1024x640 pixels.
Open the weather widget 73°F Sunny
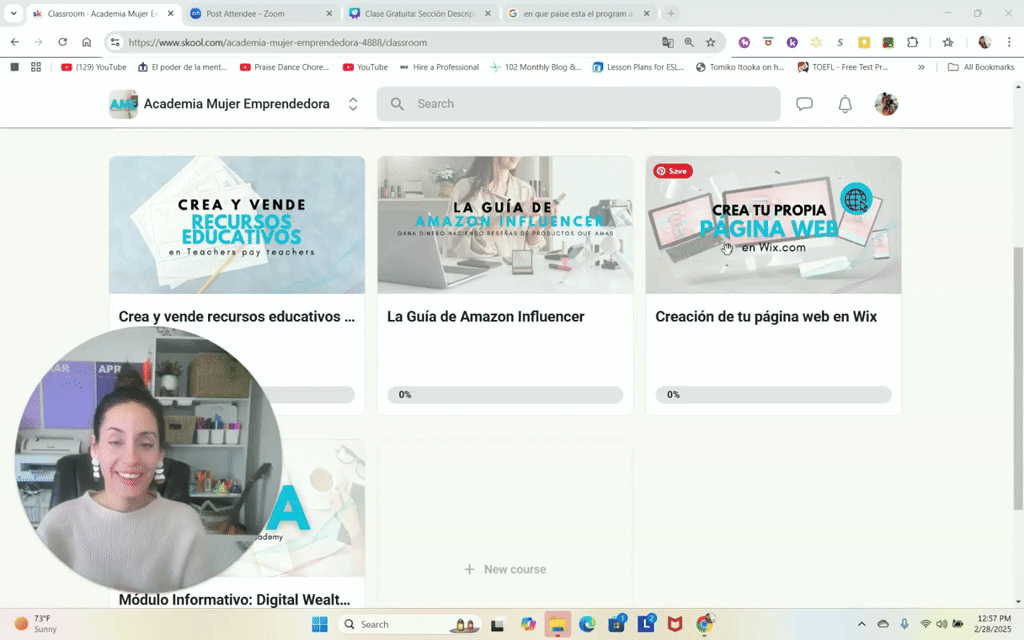(36, 624)
